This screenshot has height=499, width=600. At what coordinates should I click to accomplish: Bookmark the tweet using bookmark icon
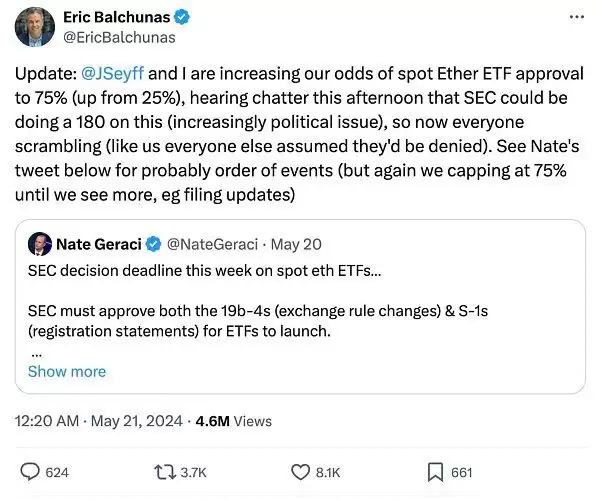436,472
